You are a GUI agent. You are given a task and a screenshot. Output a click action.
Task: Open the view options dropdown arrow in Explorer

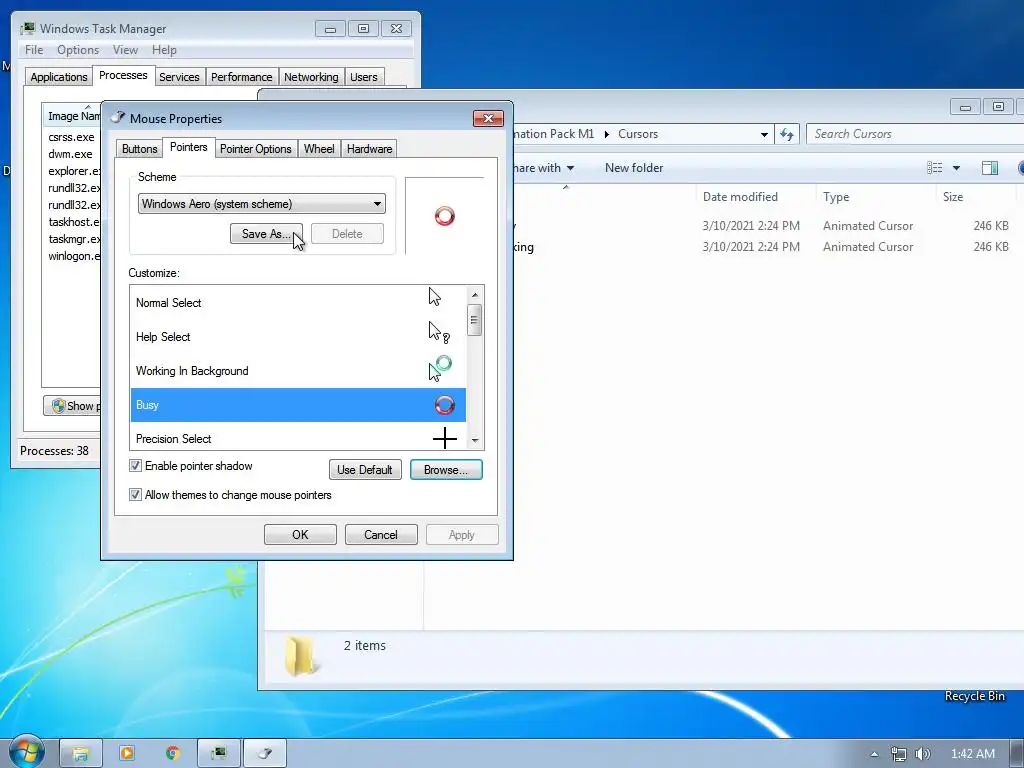[x=956, y=168]
